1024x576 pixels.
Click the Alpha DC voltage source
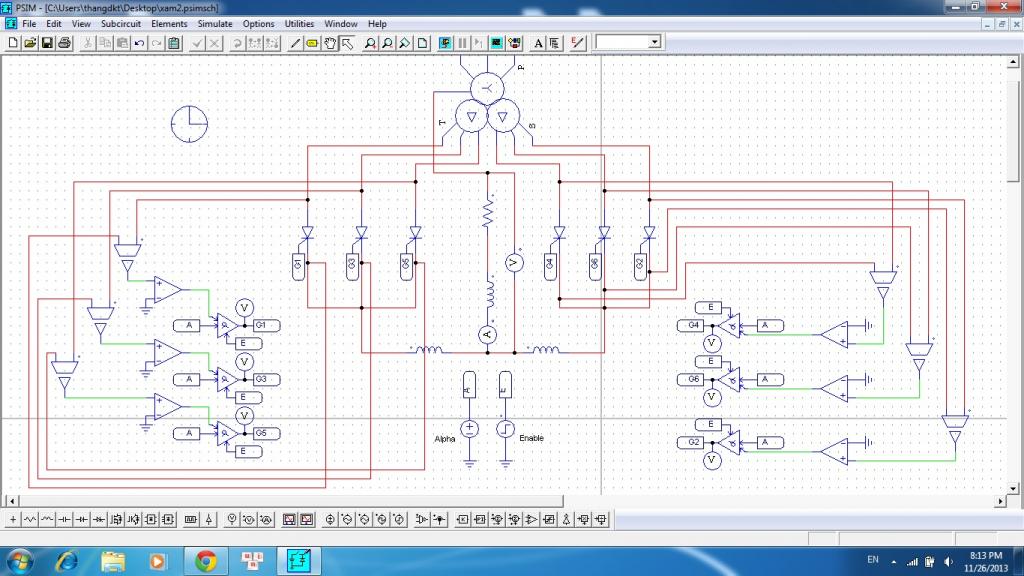[x=470, y=428]
